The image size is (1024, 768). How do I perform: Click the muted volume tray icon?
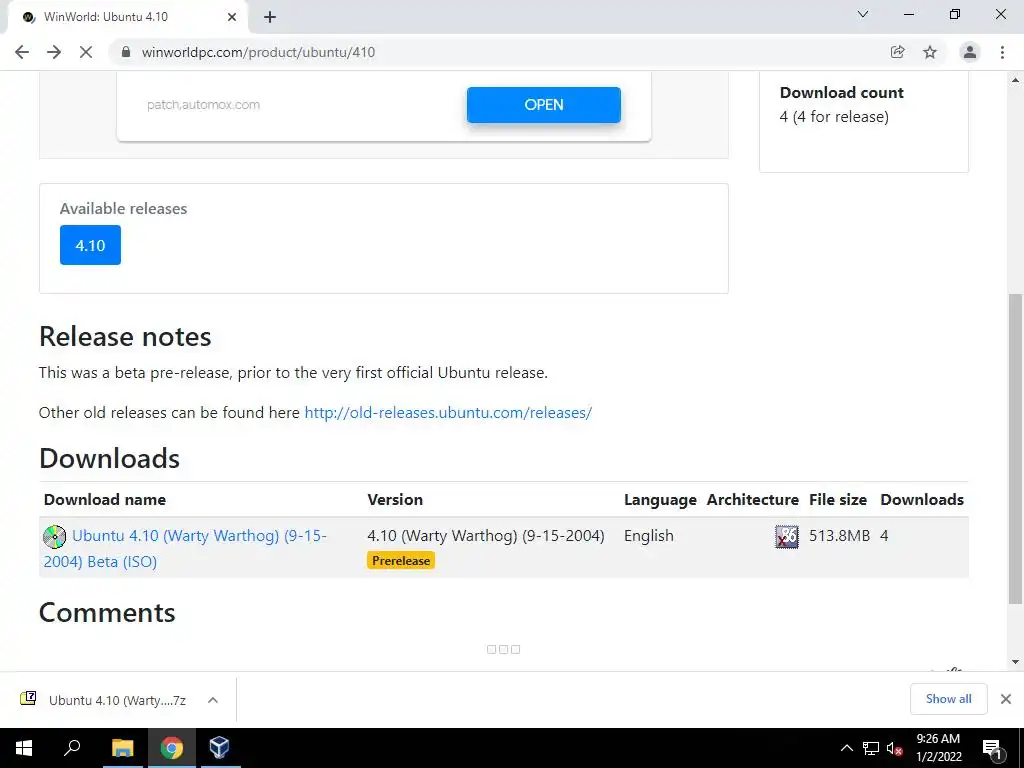coord(895,748)
